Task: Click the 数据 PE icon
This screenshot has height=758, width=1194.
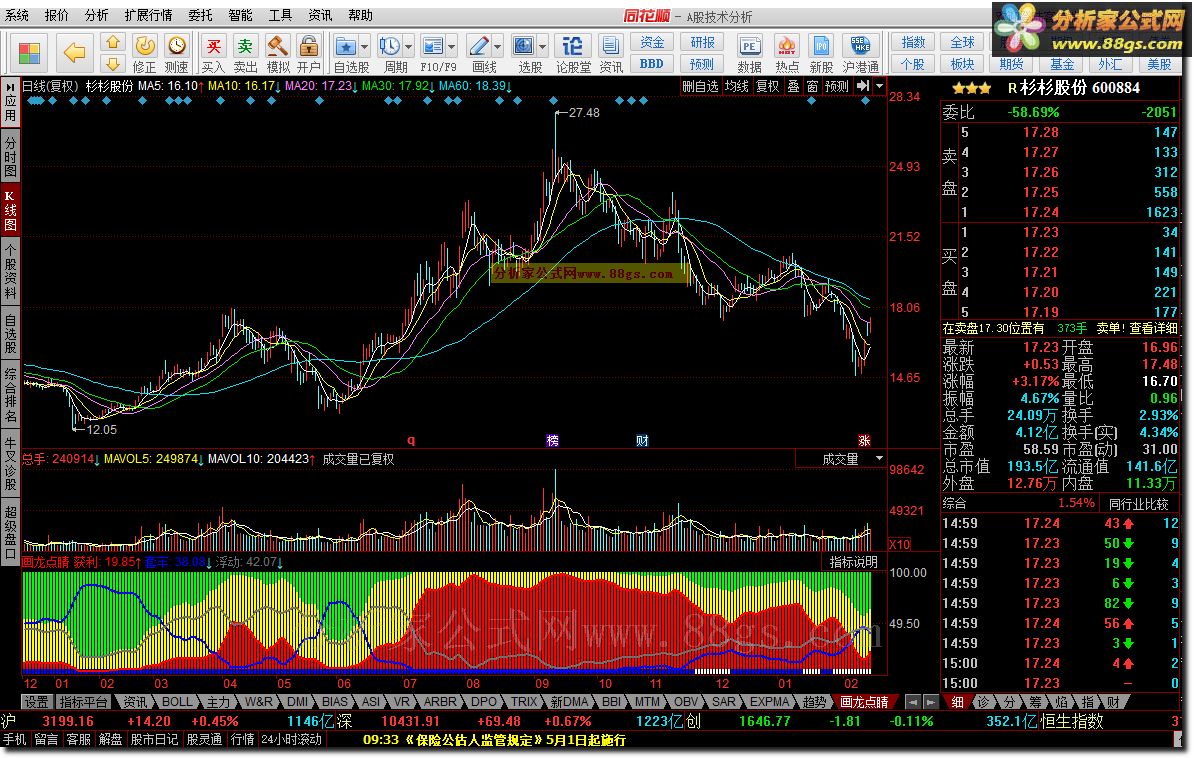Action: tap(749, 46)
